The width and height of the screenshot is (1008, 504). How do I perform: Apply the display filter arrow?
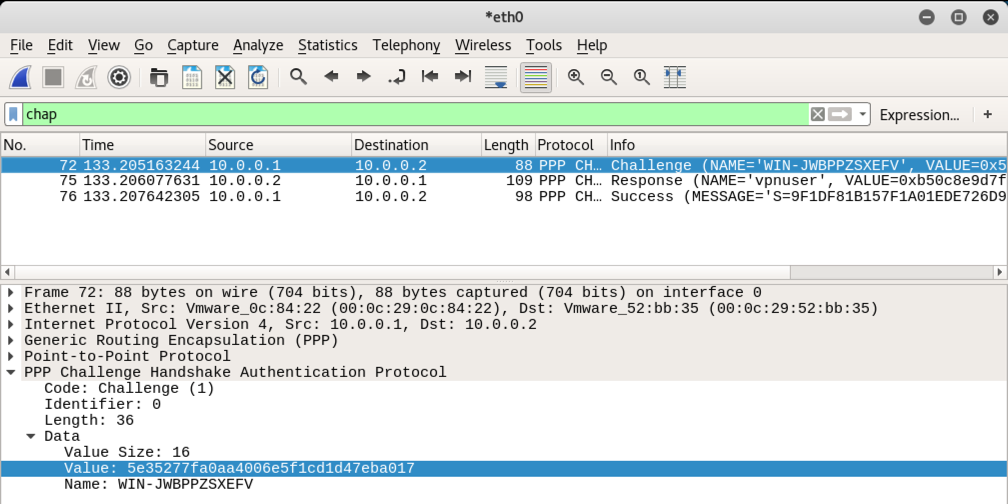(x=840, y=114)
